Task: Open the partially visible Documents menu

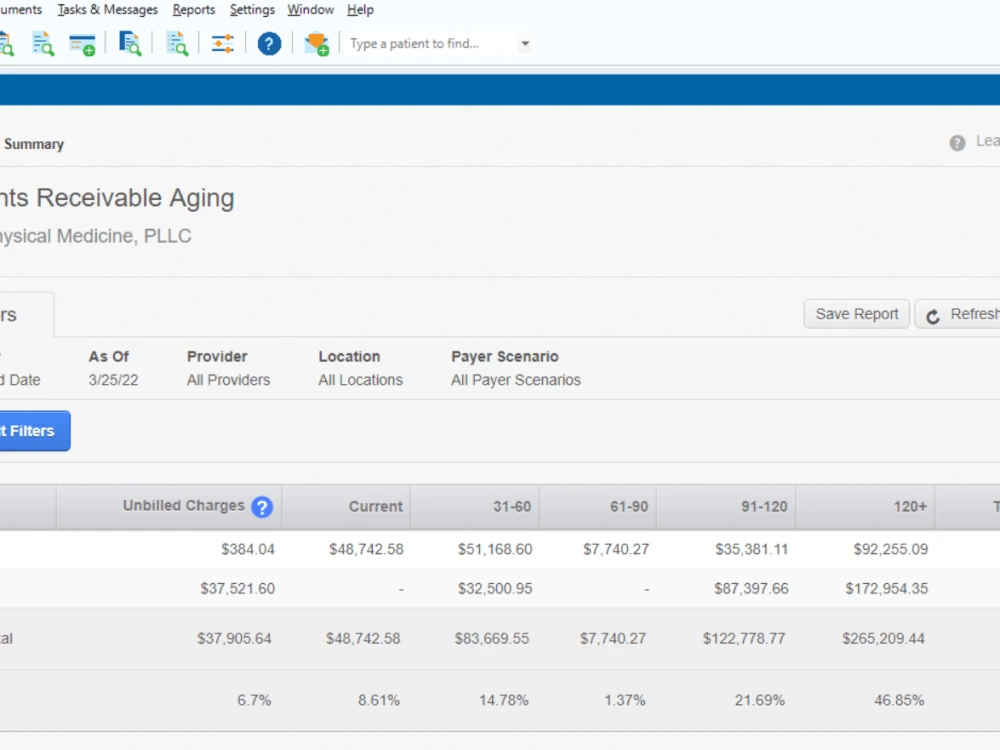Action: pyautogui.click(x=21, y=10)
